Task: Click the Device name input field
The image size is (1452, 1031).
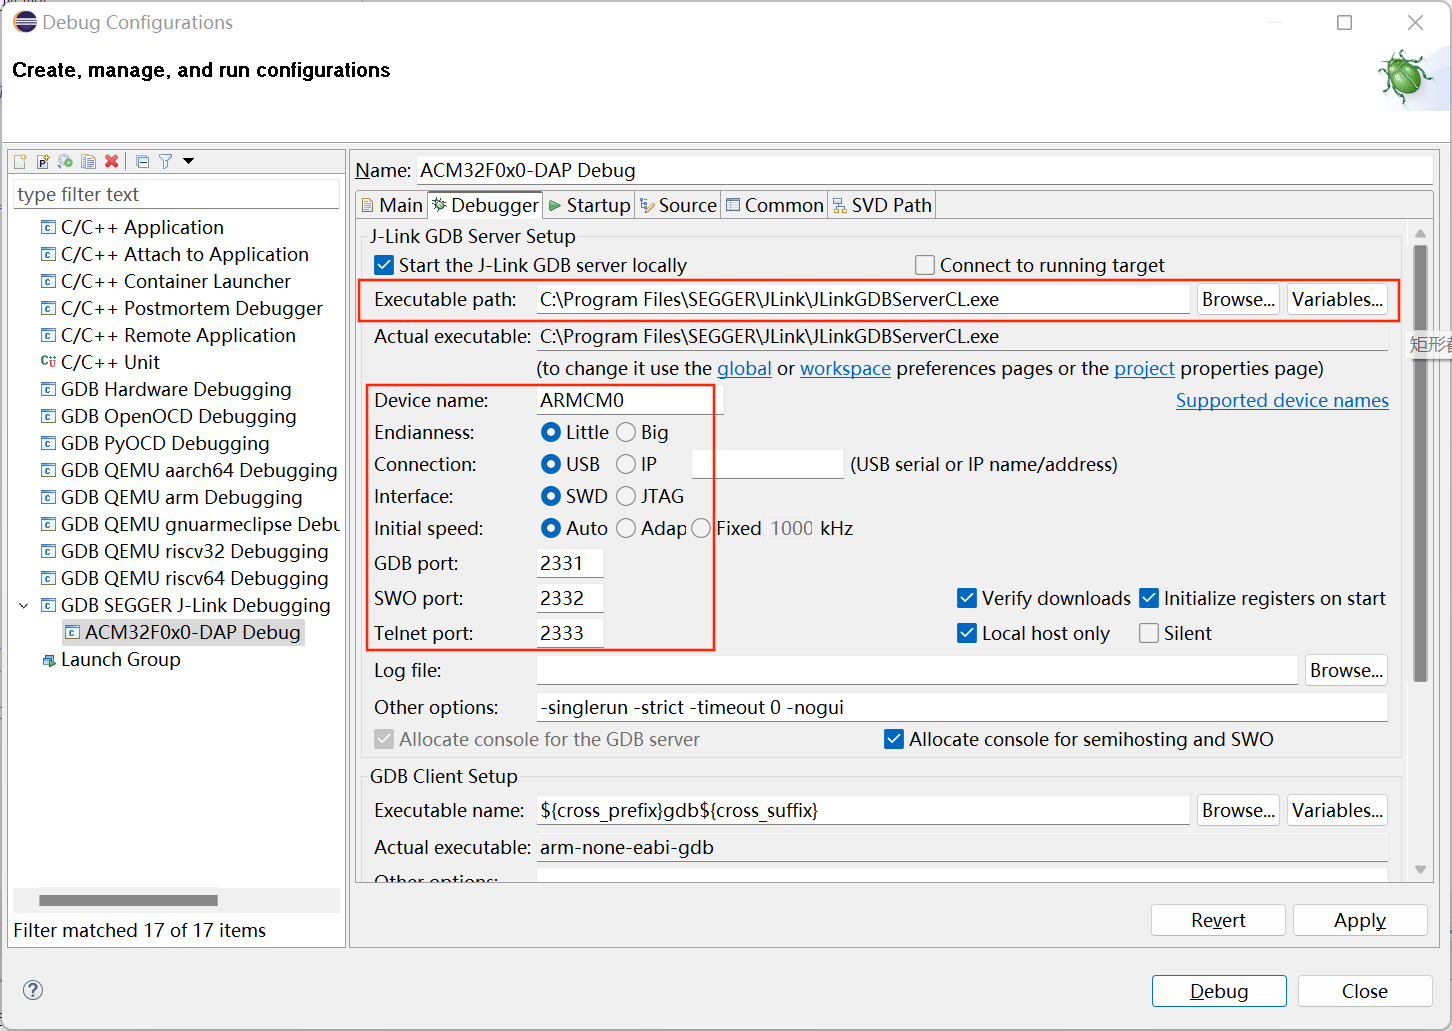Action: (625, 400)
